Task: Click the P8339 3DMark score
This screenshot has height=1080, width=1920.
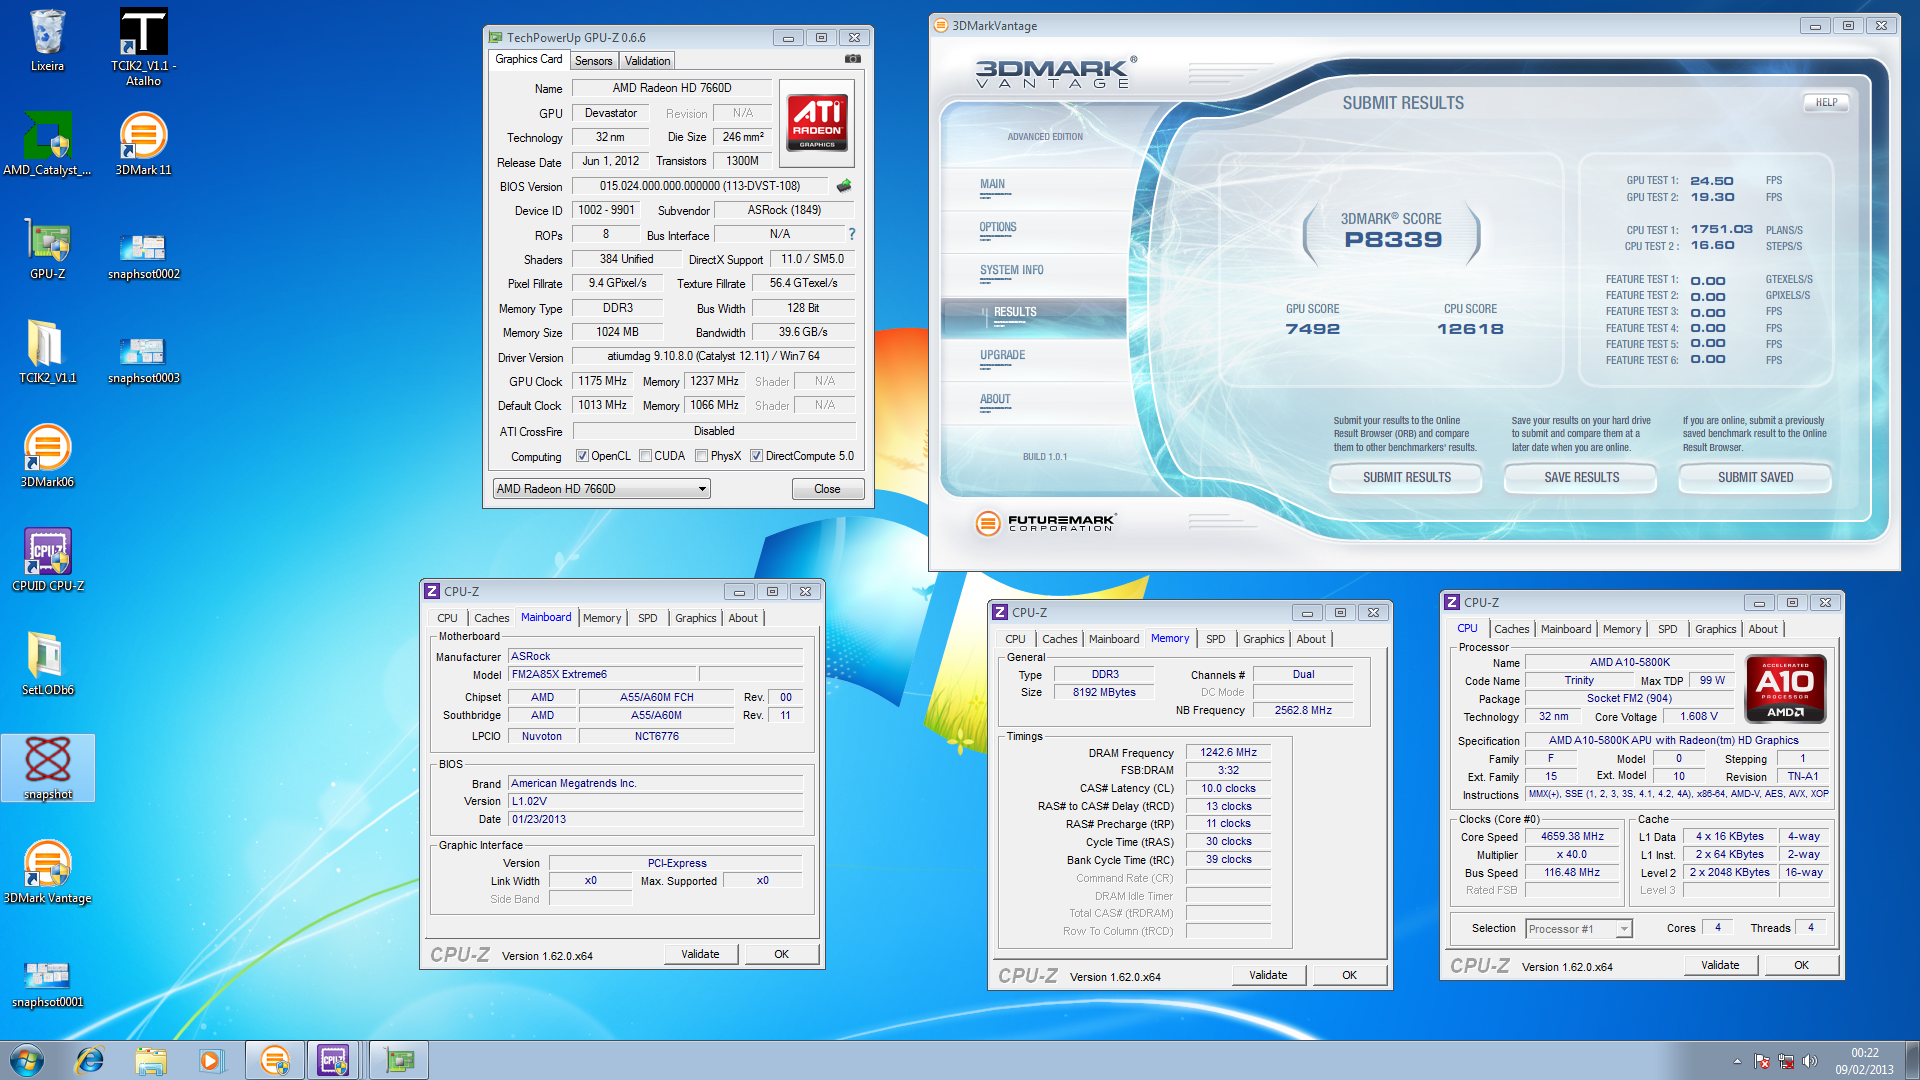Action: [x=1393, y=240]
